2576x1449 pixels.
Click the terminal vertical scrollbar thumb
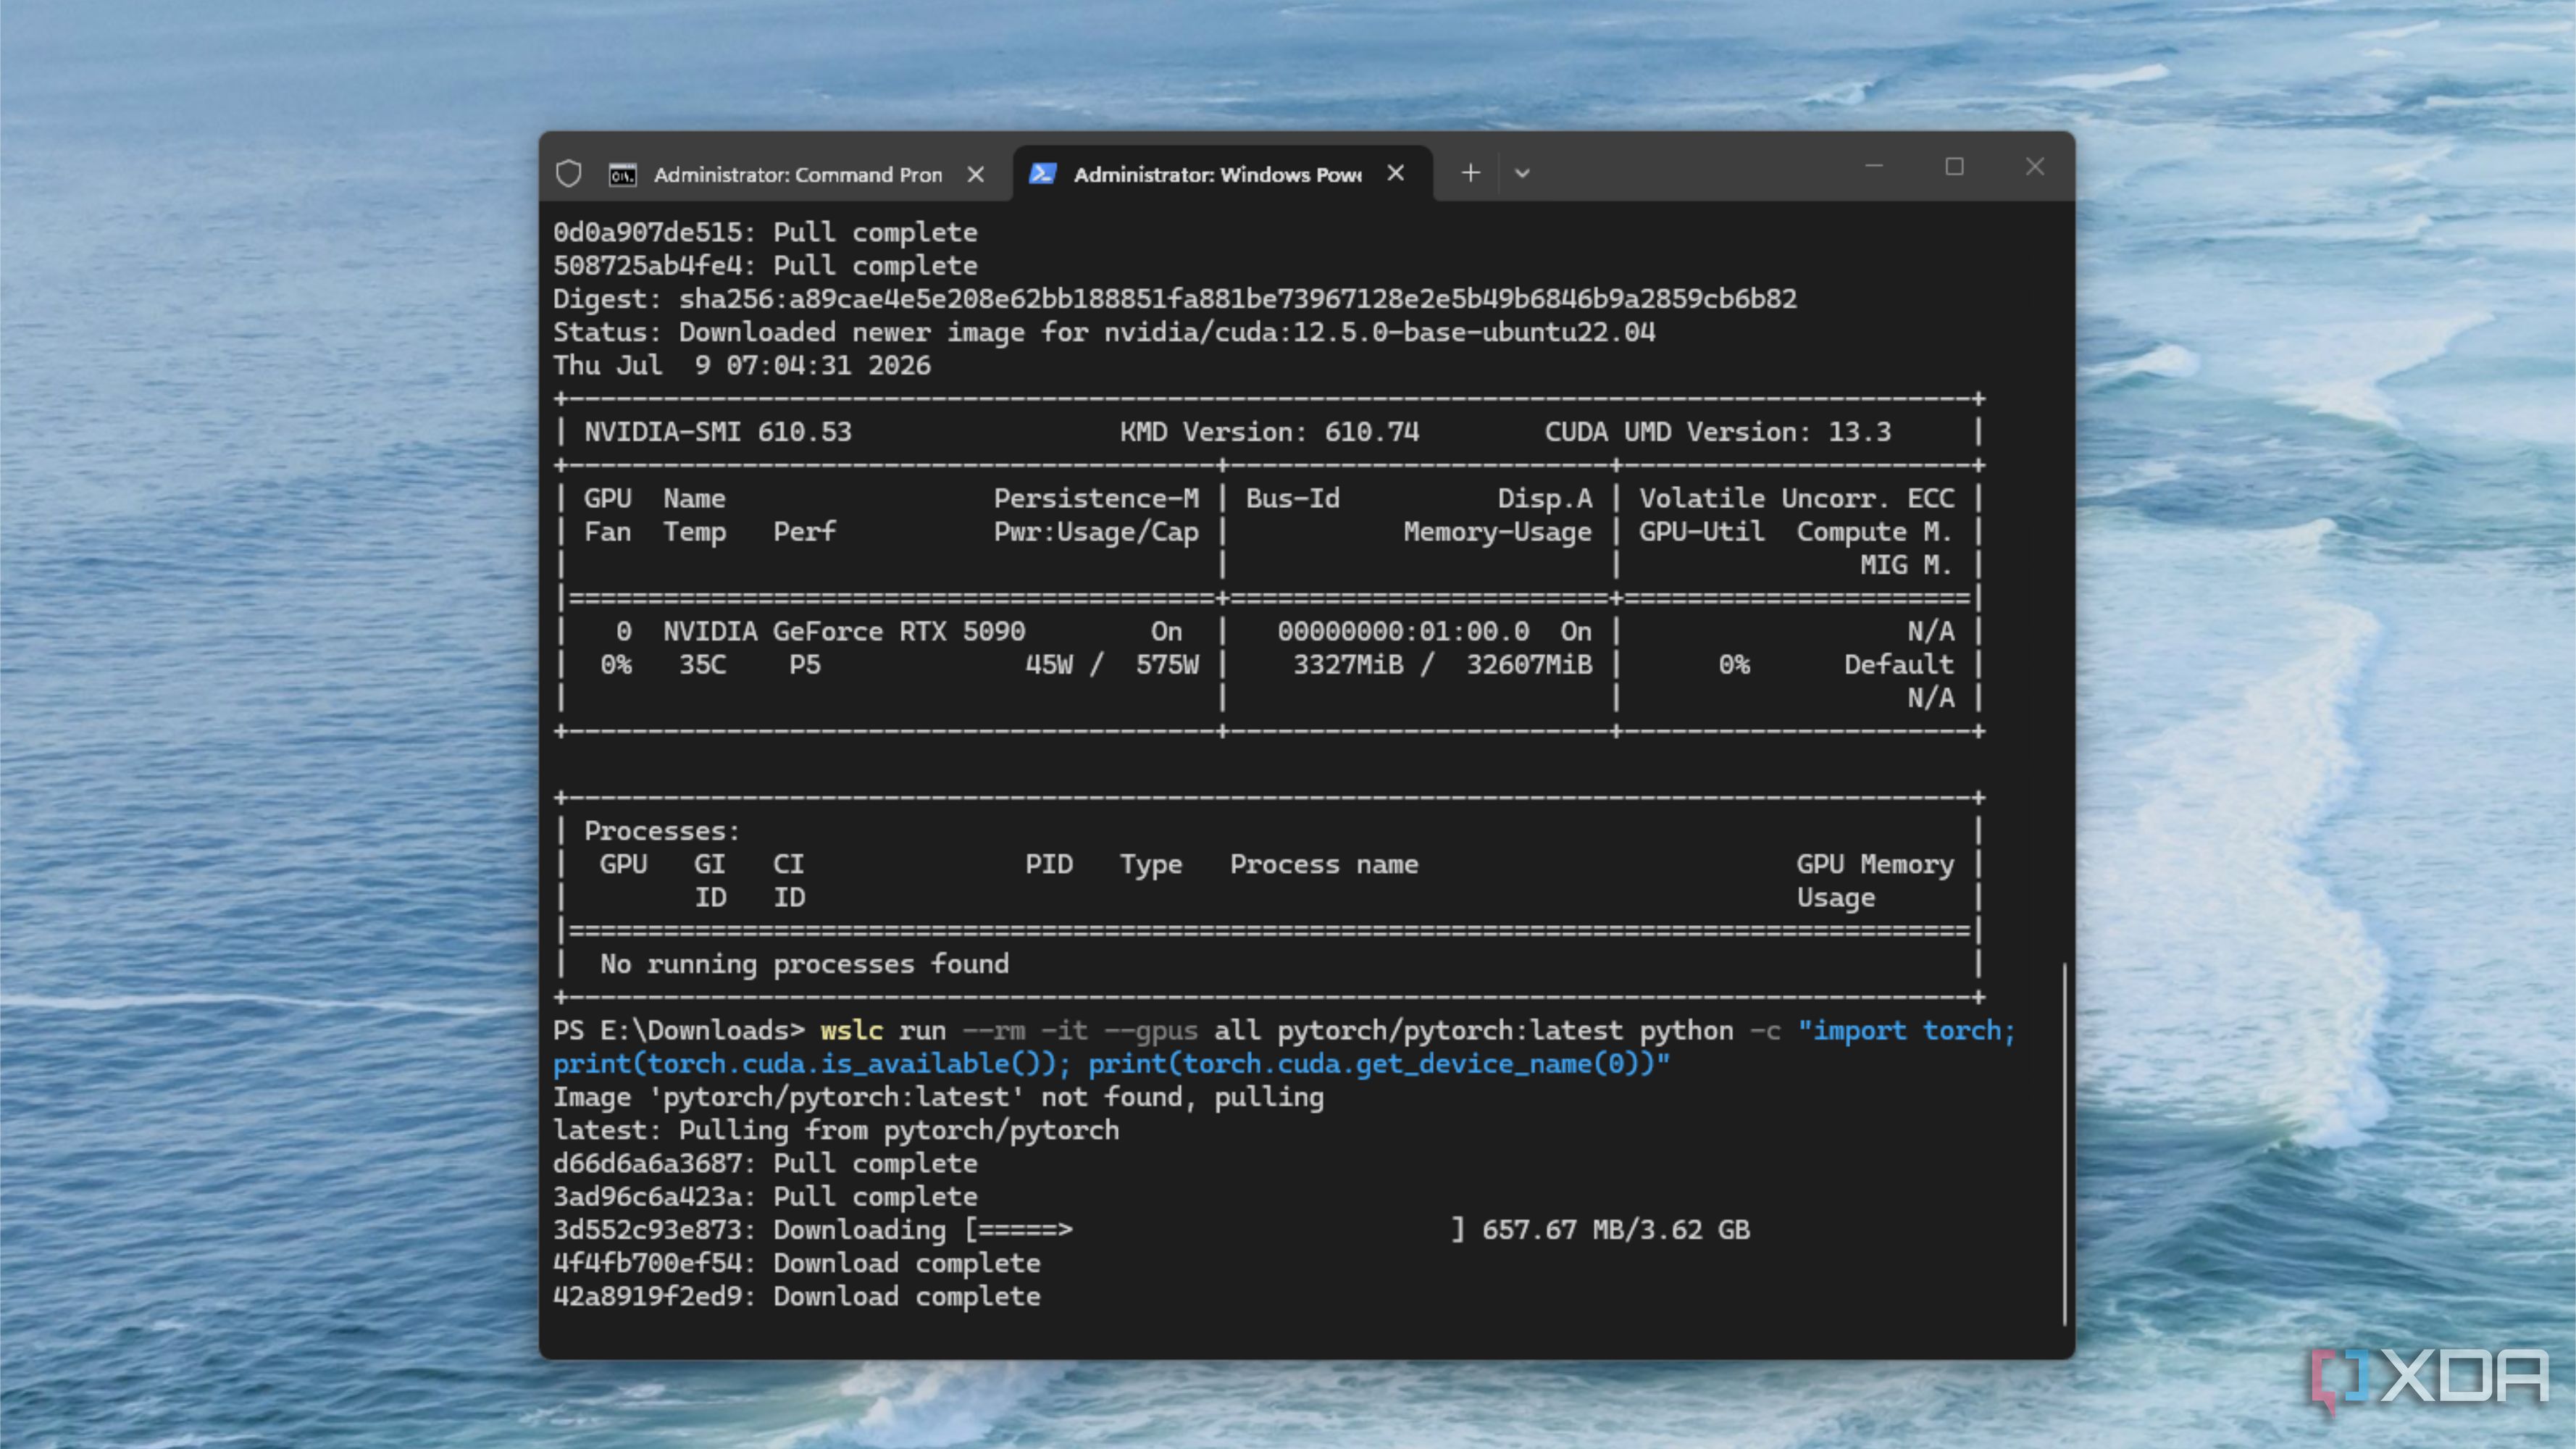coord(2064,1144)
